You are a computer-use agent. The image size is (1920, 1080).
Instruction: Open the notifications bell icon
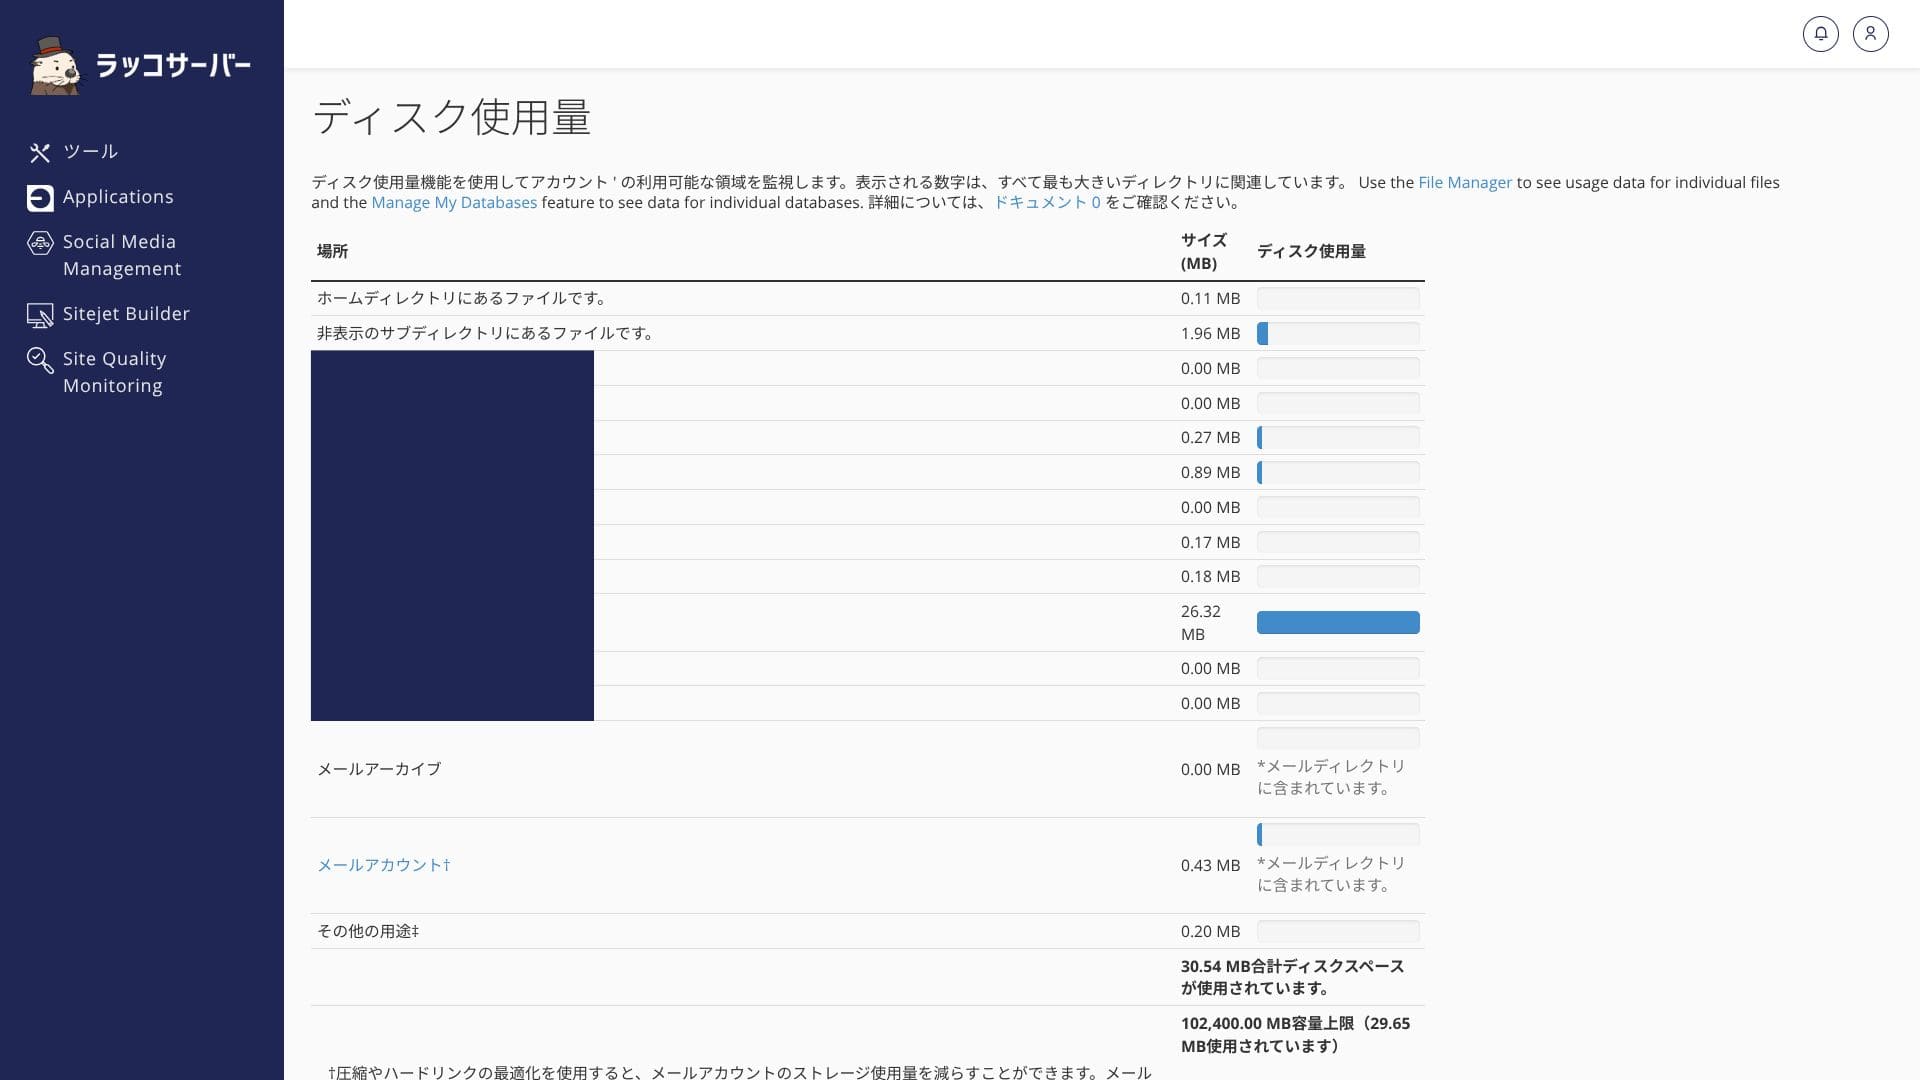(x=1820, y=34)
